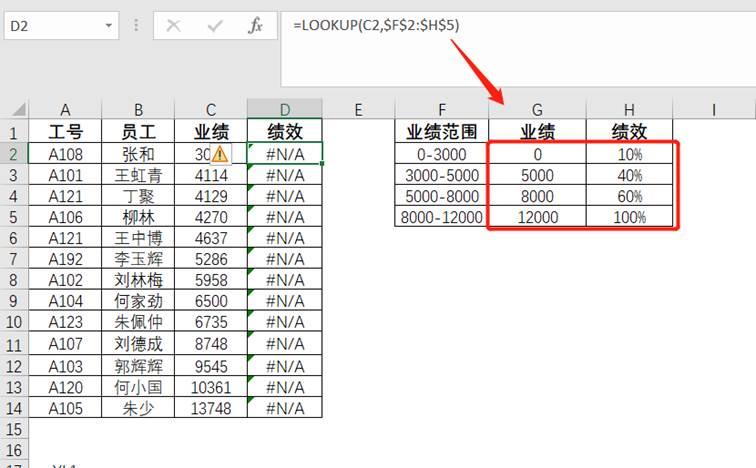756x468 pixels.
Task: Click cell A1 labeled 工号
Action: pos(65,131)
